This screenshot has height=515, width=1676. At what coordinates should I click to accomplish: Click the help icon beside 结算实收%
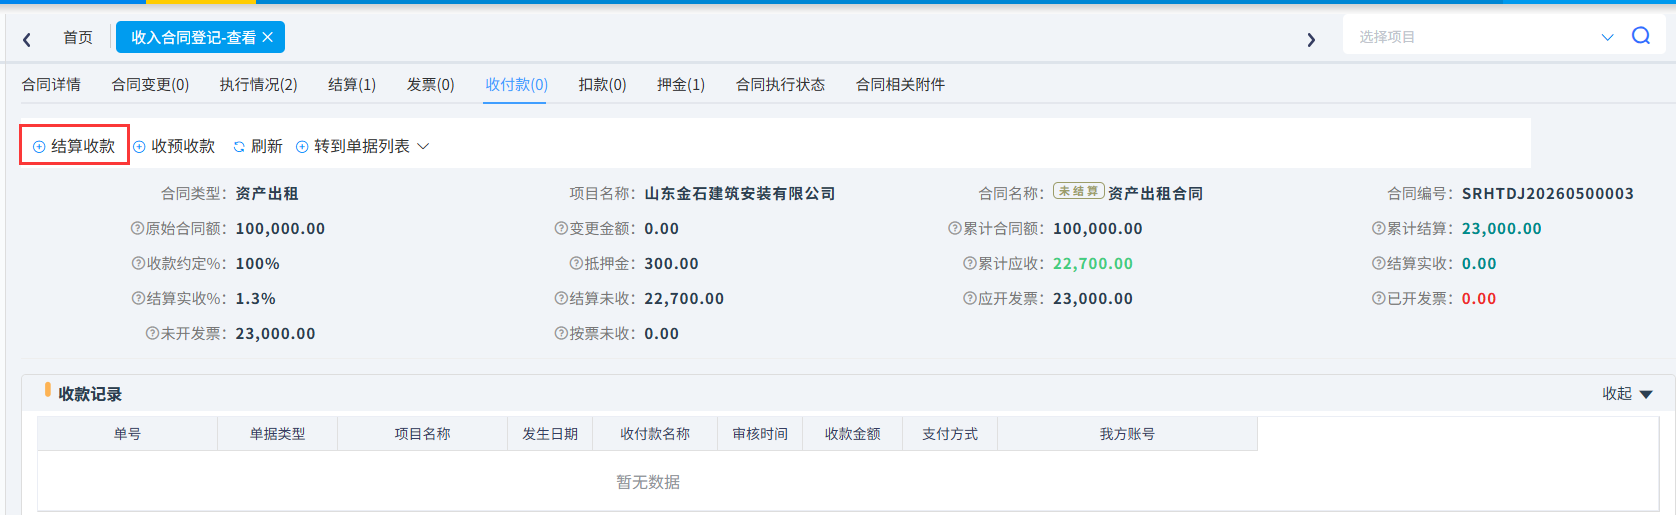(x=138, y=299)
